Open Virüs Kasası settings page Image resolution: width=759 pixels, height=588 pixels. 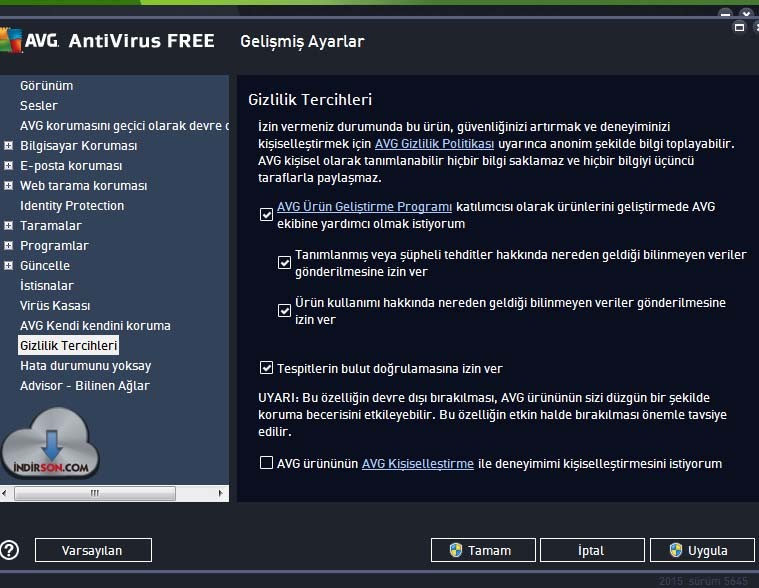pos(55,305)
